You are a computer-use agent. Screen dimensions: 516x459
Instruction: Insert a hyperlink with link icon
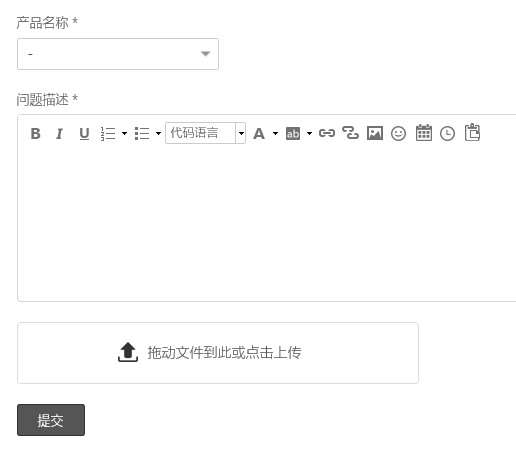click(327, 133)
